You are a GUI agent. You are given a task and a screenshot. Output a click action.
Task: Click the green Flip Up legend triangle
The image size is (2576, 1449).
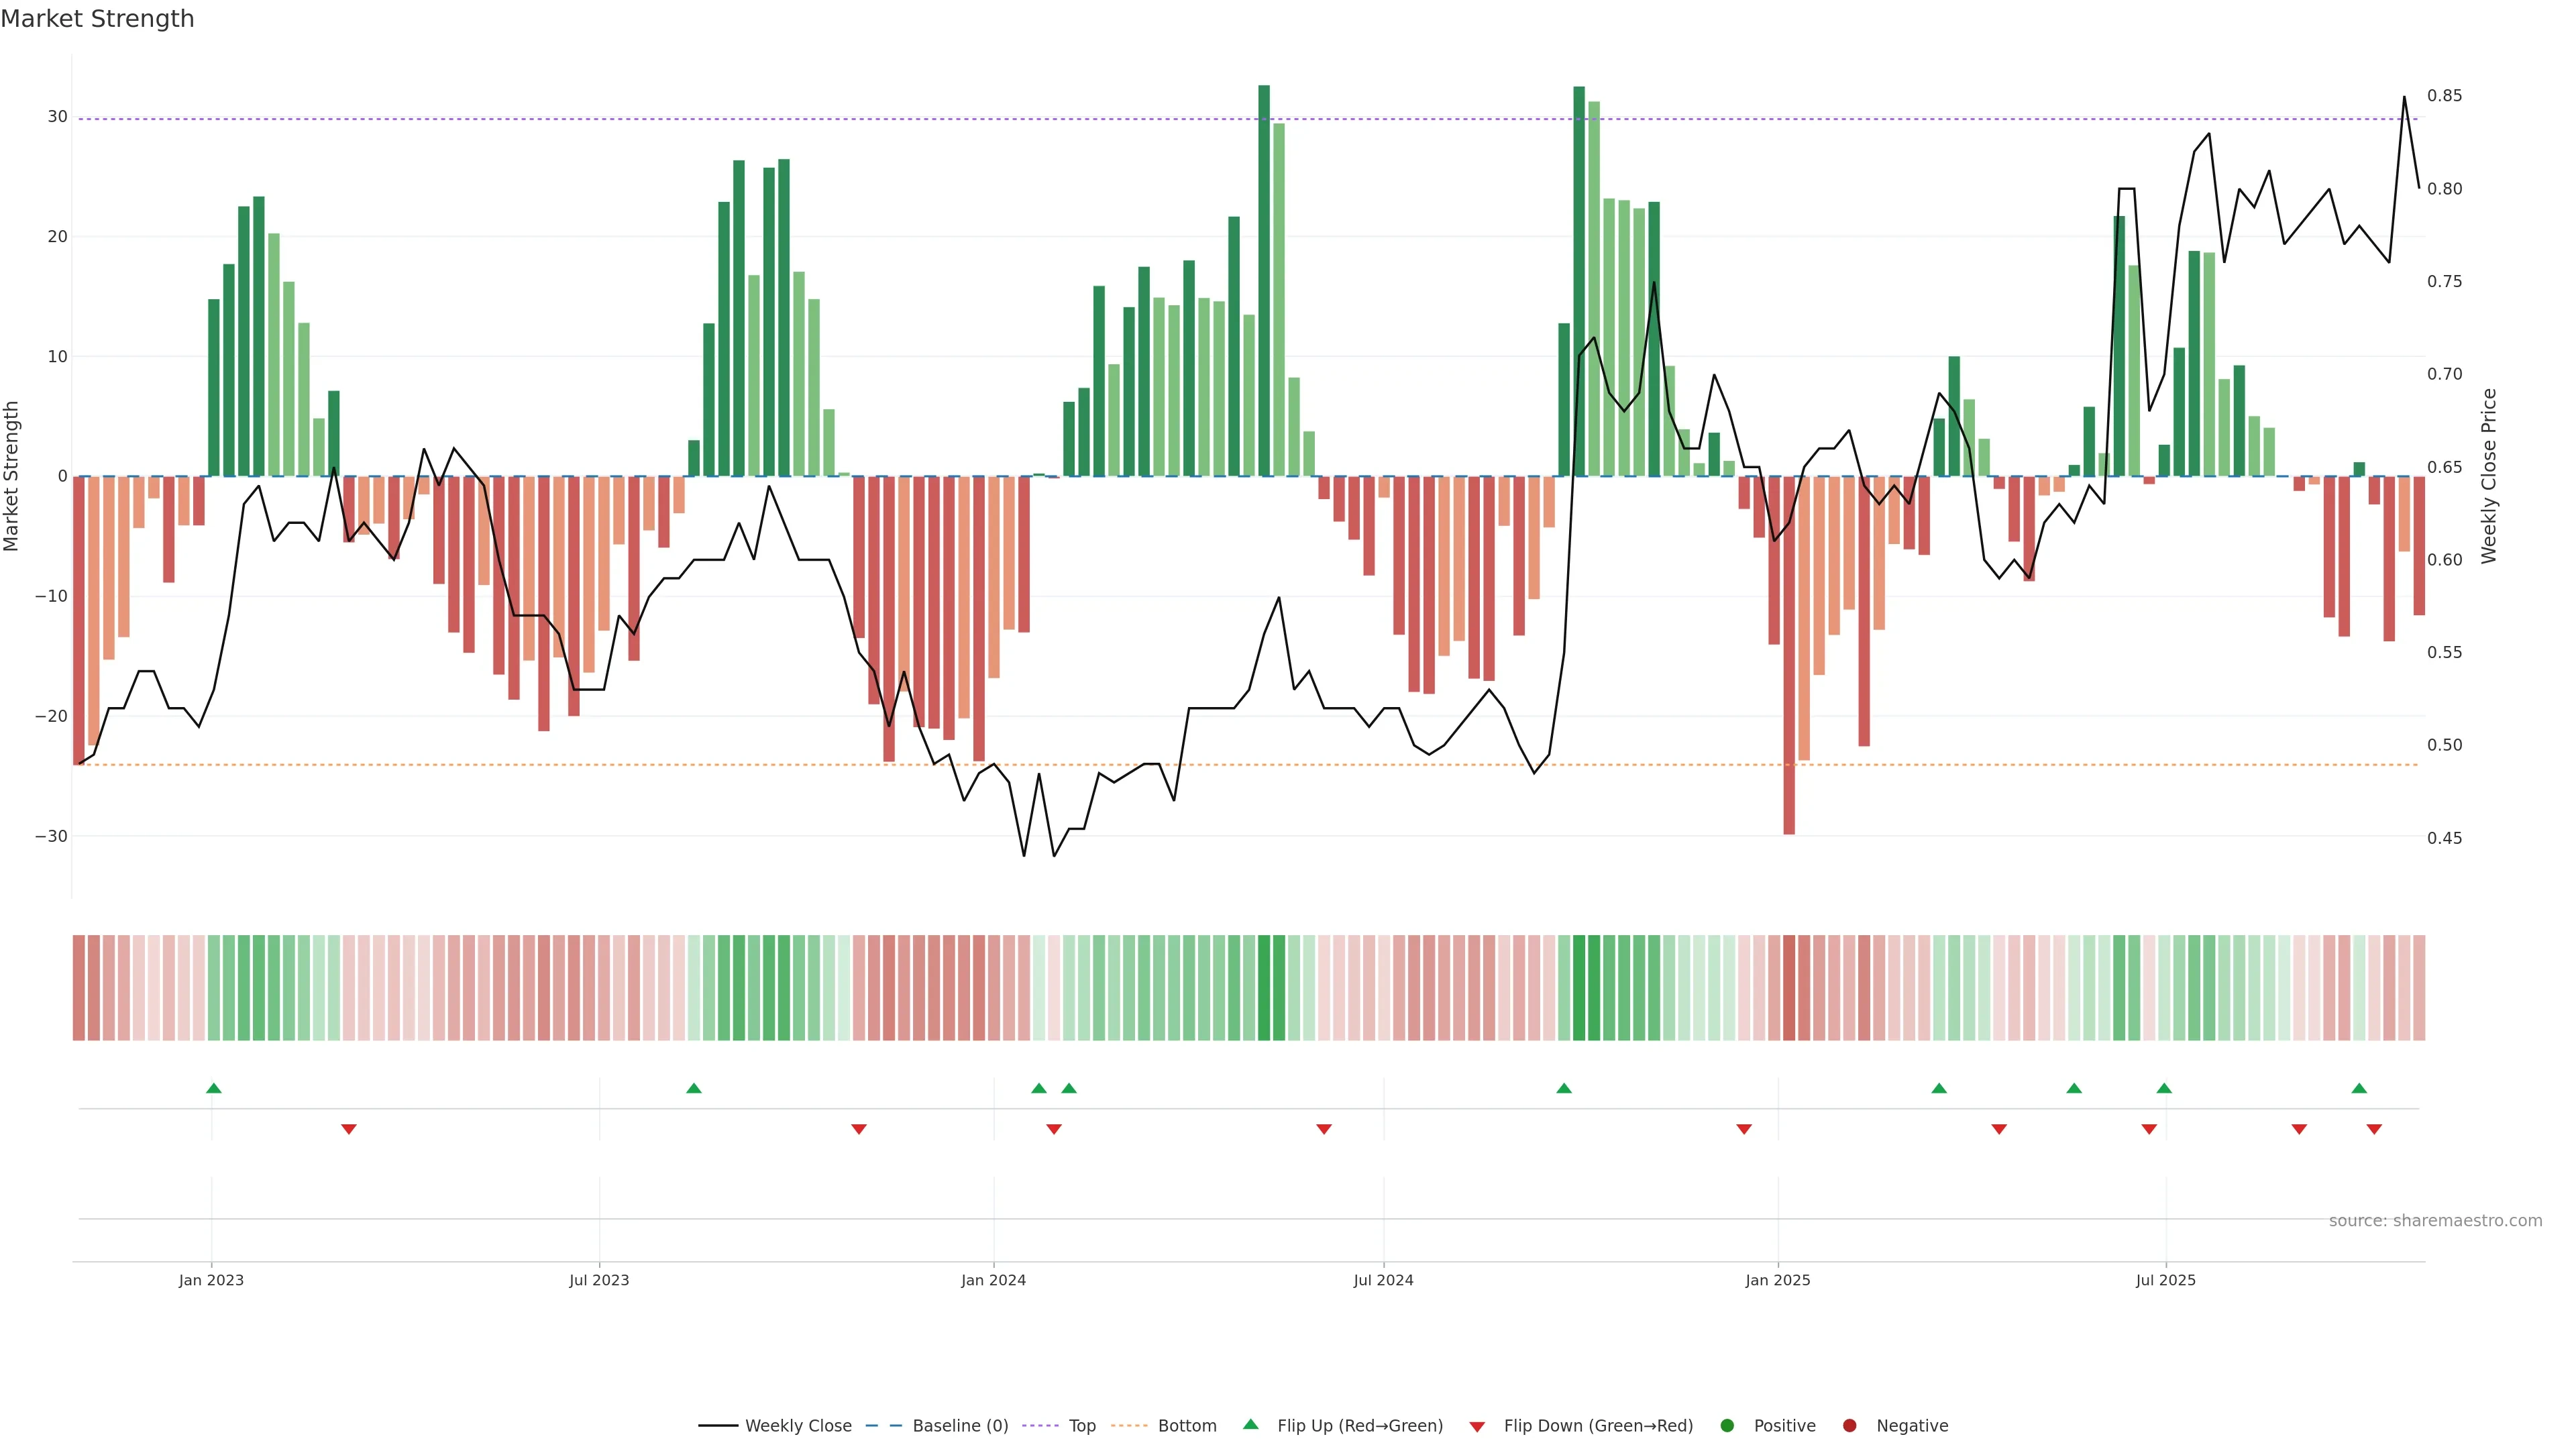1250,1425
